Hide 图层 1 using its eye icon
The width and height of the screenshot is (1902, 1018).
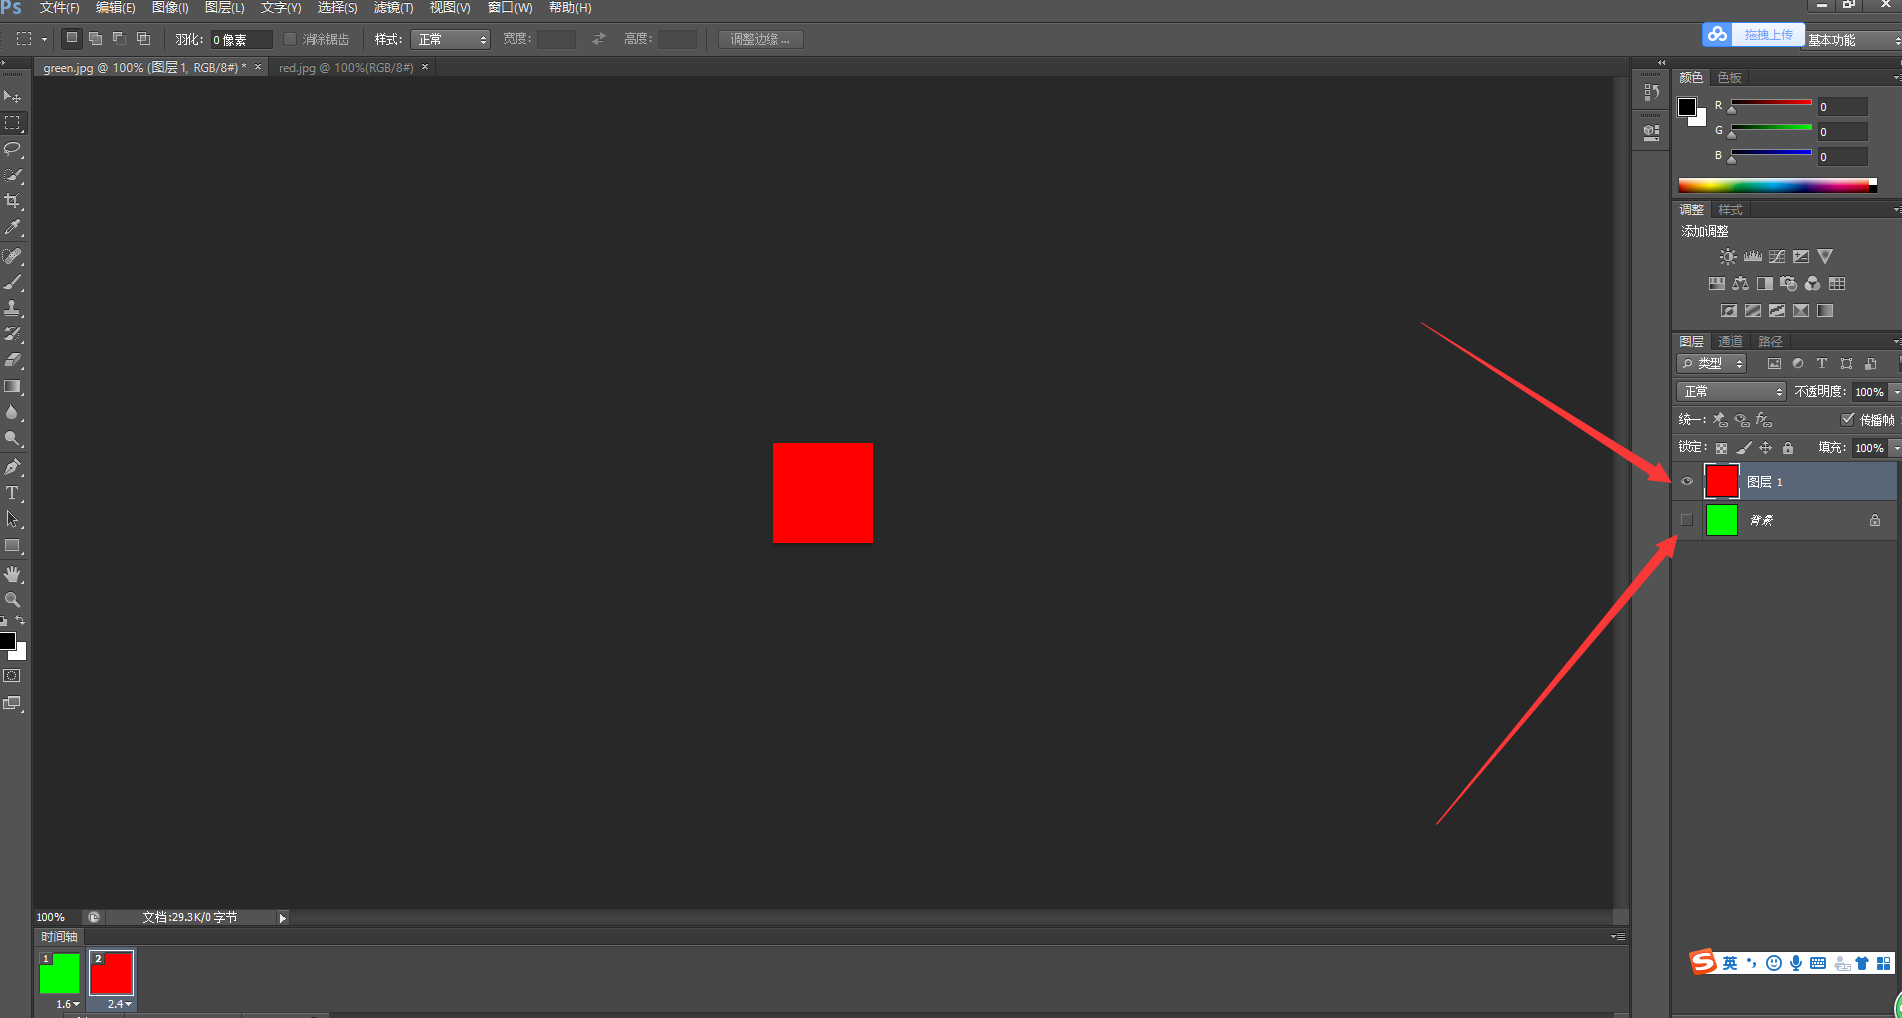click(x=1687, y=481)
